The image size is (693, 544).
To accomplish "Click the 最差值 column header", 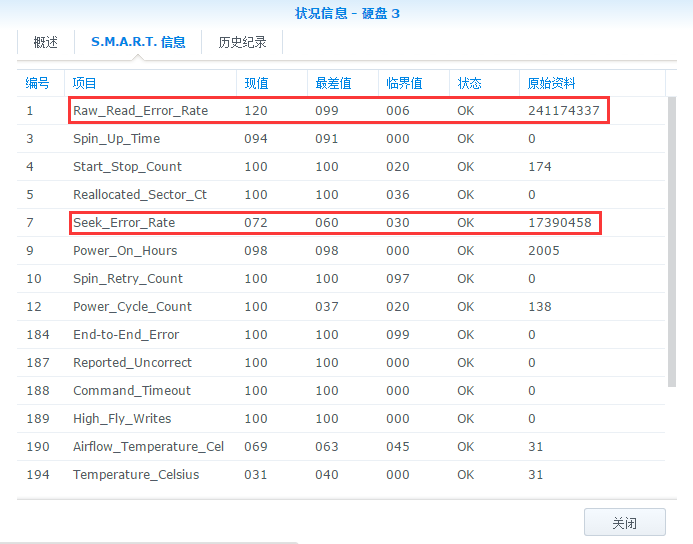I will pyautogui.click(x=343, y=83).
